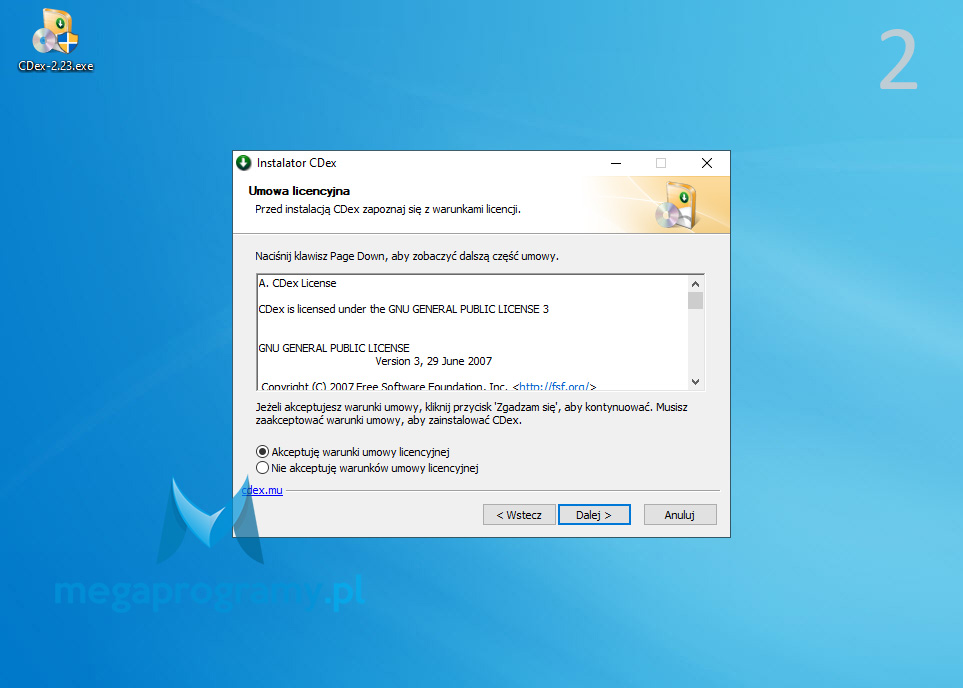The width and height of the screenshot is (963, 688).
Task: Select Akceptuję warunki umowy licencyjnej radio button
Action: coord(262,452)
